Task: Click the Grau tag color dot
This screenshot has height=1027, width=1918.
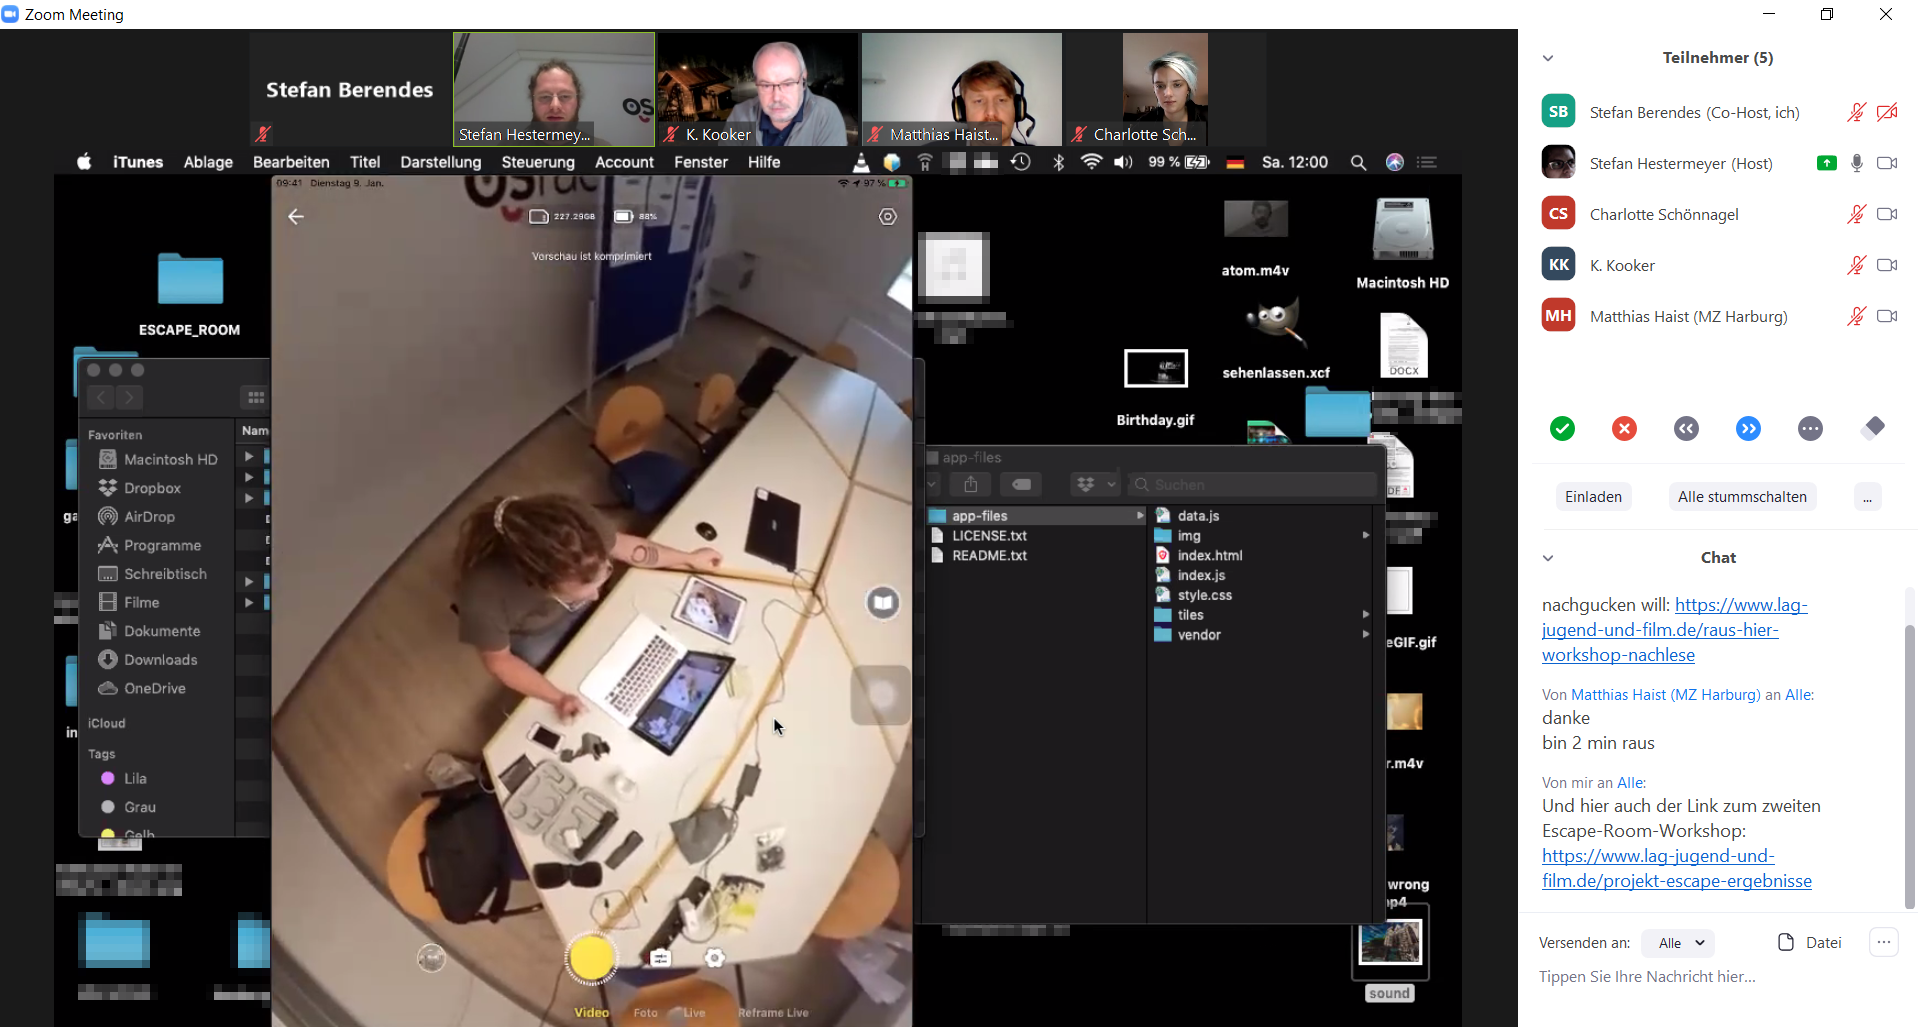Action: coord(108,807)
